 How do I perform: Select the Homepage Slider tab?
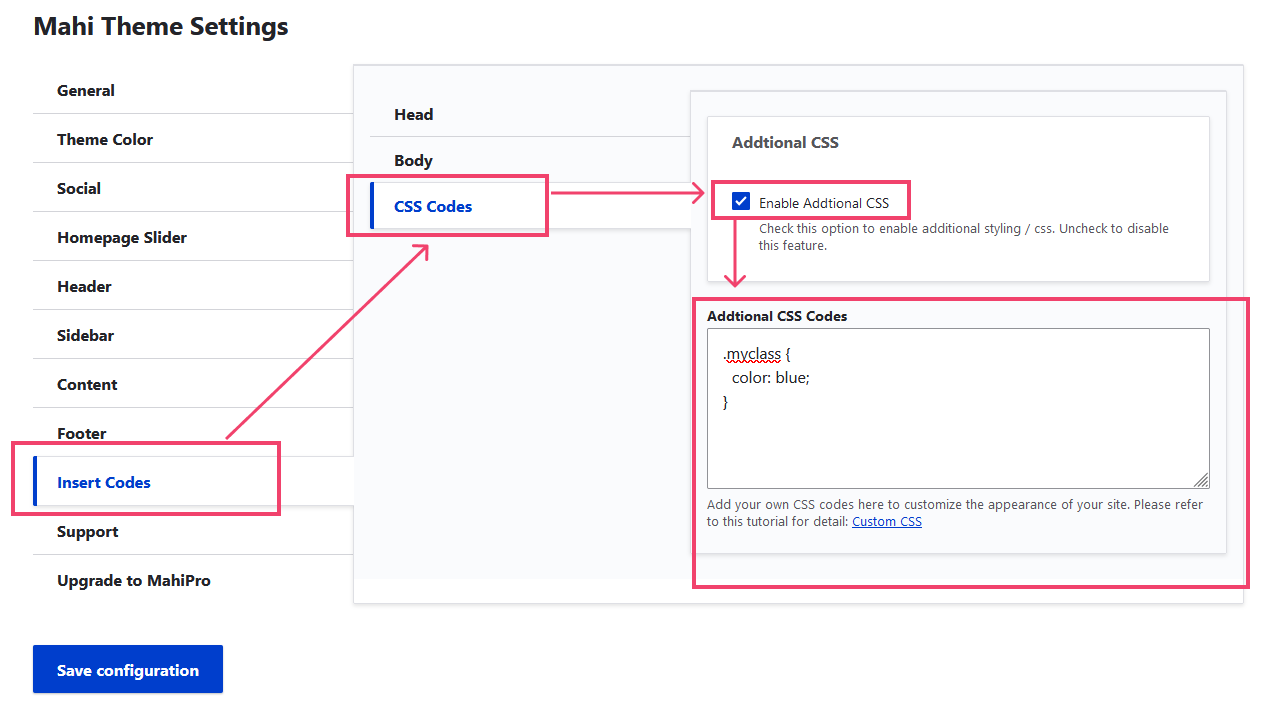tap(122, 237)
